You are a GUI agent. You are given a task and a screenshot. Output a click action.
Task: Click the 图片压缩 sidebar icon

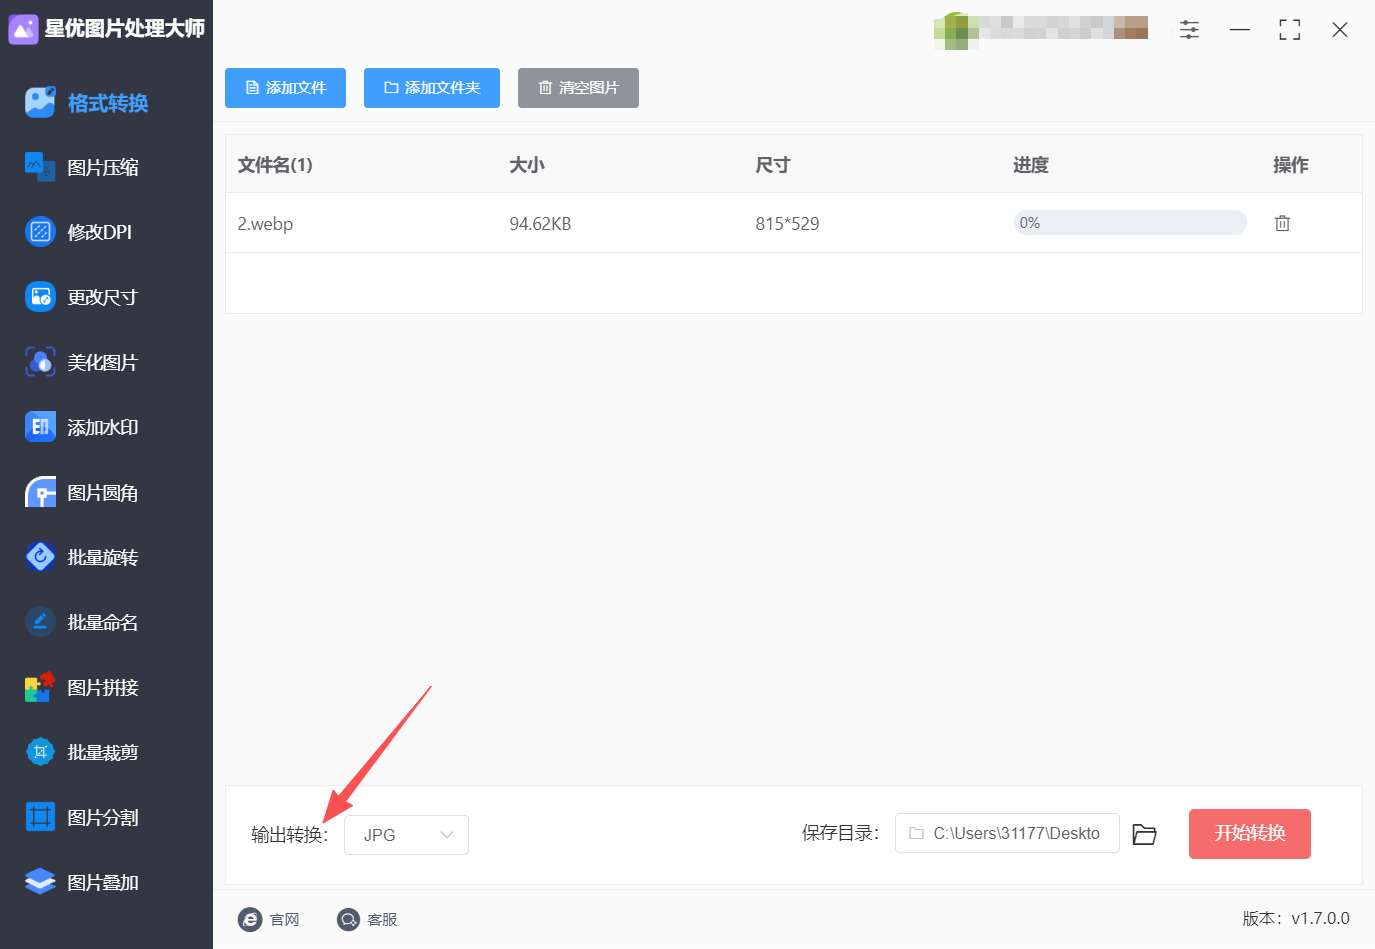point(40,167)
